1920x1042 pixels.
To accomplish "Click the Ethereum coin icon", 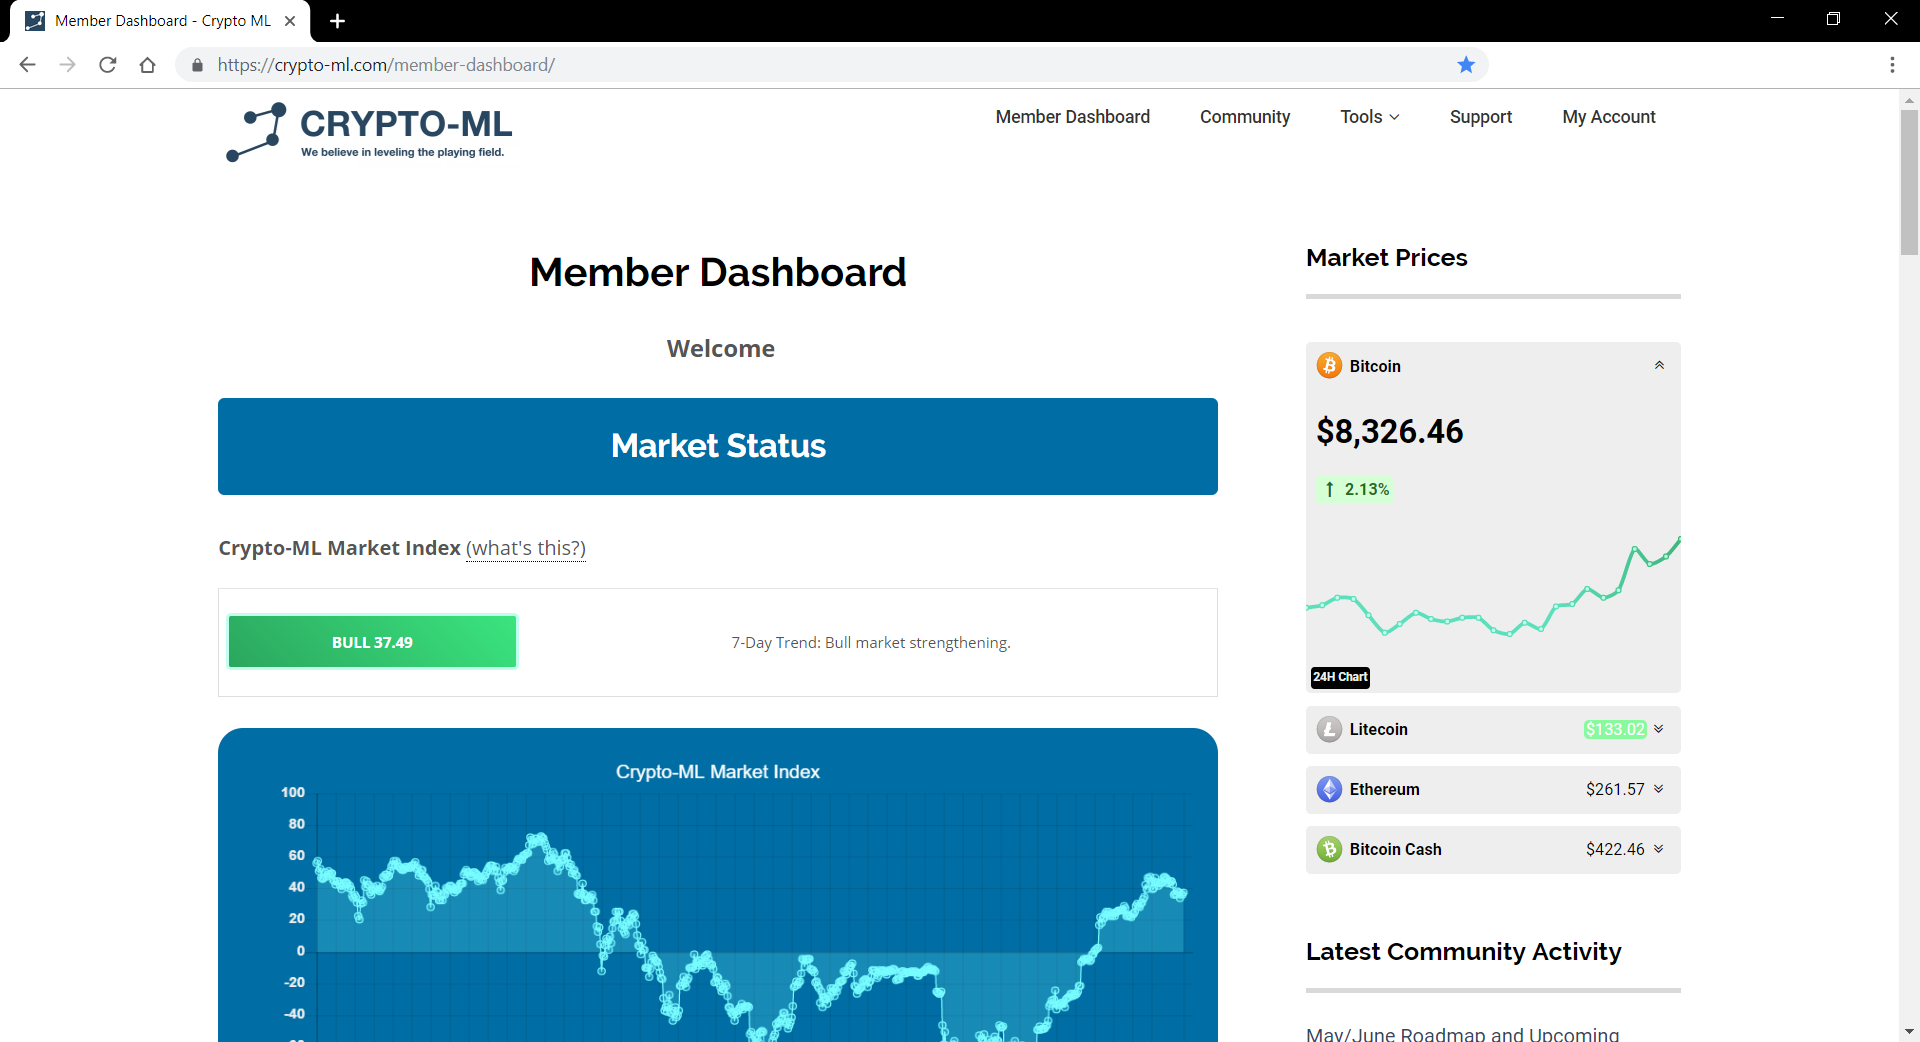I will point(1329,790).
